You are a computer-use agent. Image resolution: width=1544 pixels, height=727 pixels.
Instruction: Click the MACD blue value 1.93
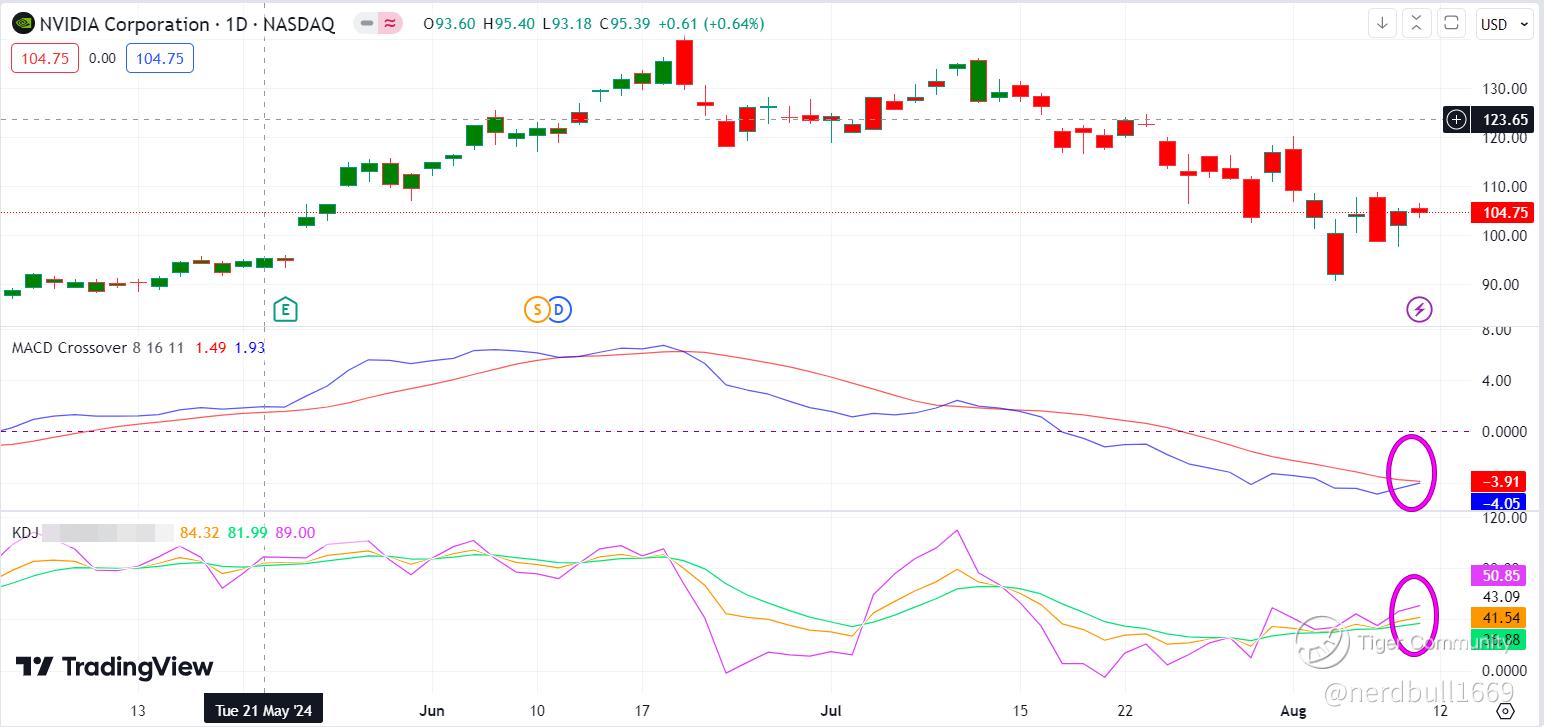coord(249,348)
